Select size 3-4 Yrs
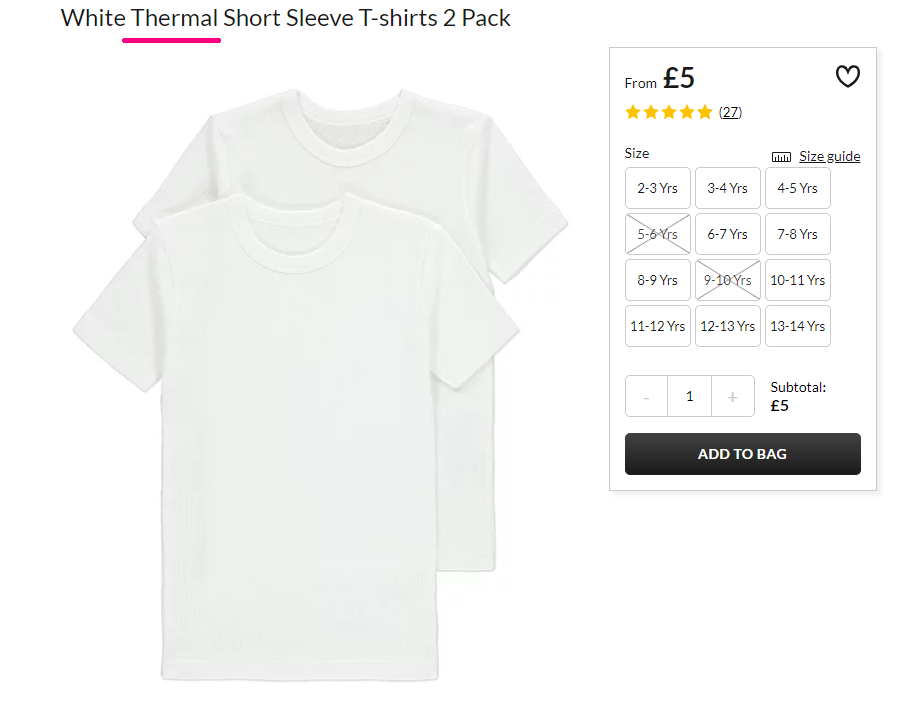Screen dimensions: 898x722 [727, 188]
